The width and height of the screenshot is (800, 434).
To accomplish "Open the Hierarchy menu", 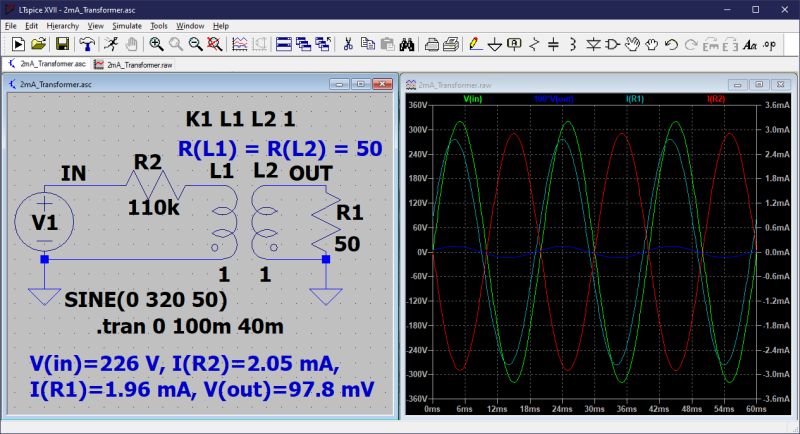I will tap(63, 25).
